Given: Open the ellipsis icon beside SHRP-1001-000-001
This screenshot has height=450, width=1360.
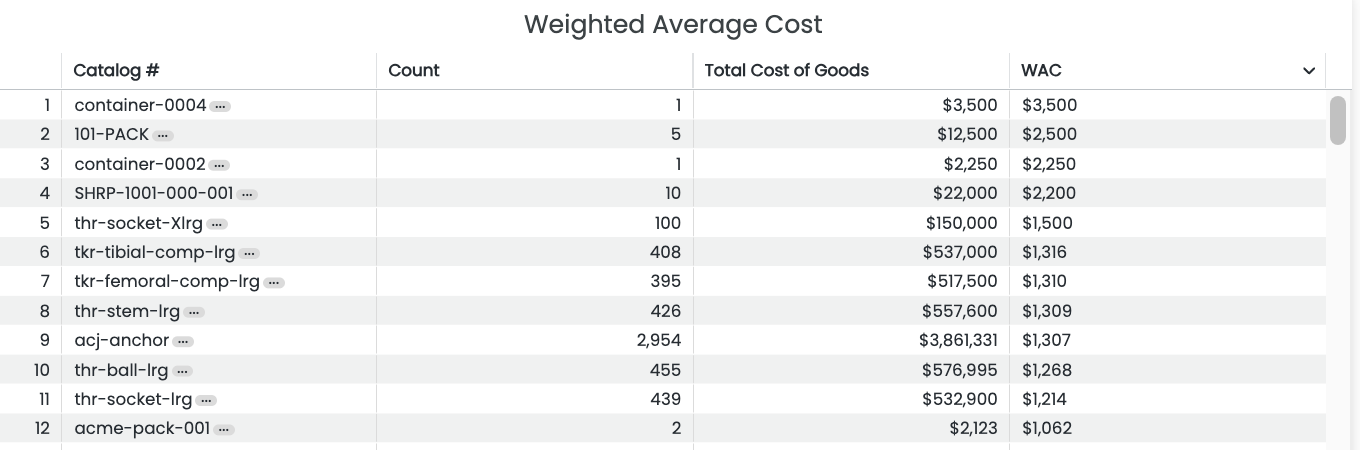Looking at the screenshot, I should [247, 194].
